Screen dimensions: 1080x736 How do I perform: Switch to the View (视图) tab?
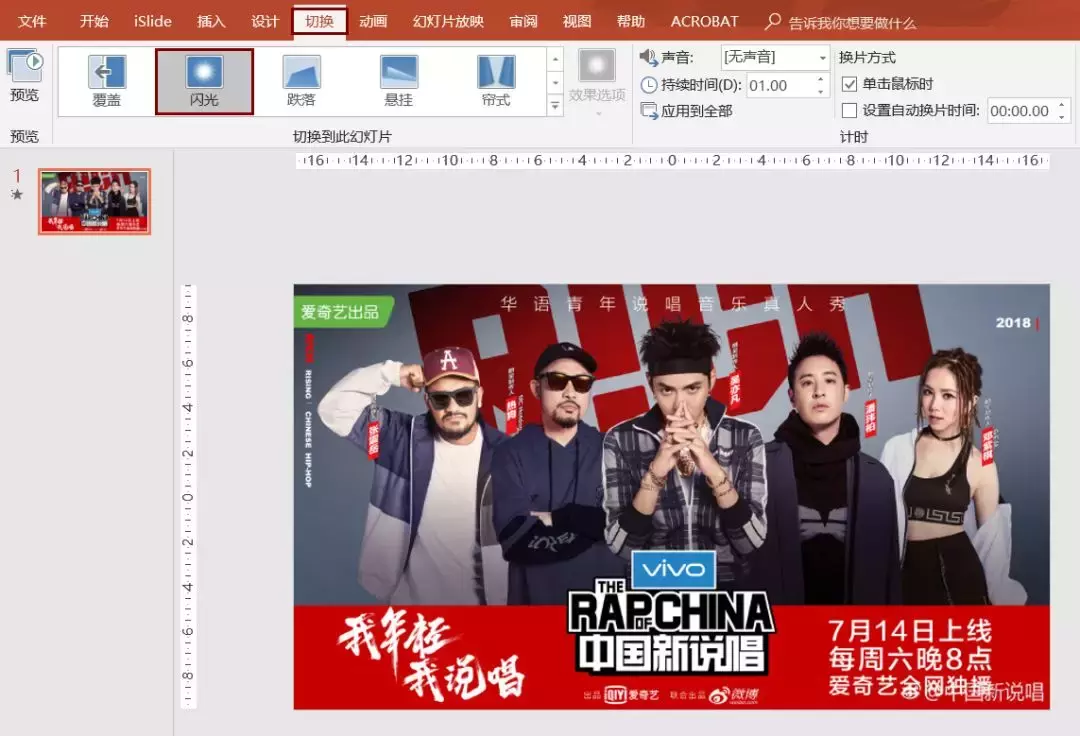pos(577,21)
